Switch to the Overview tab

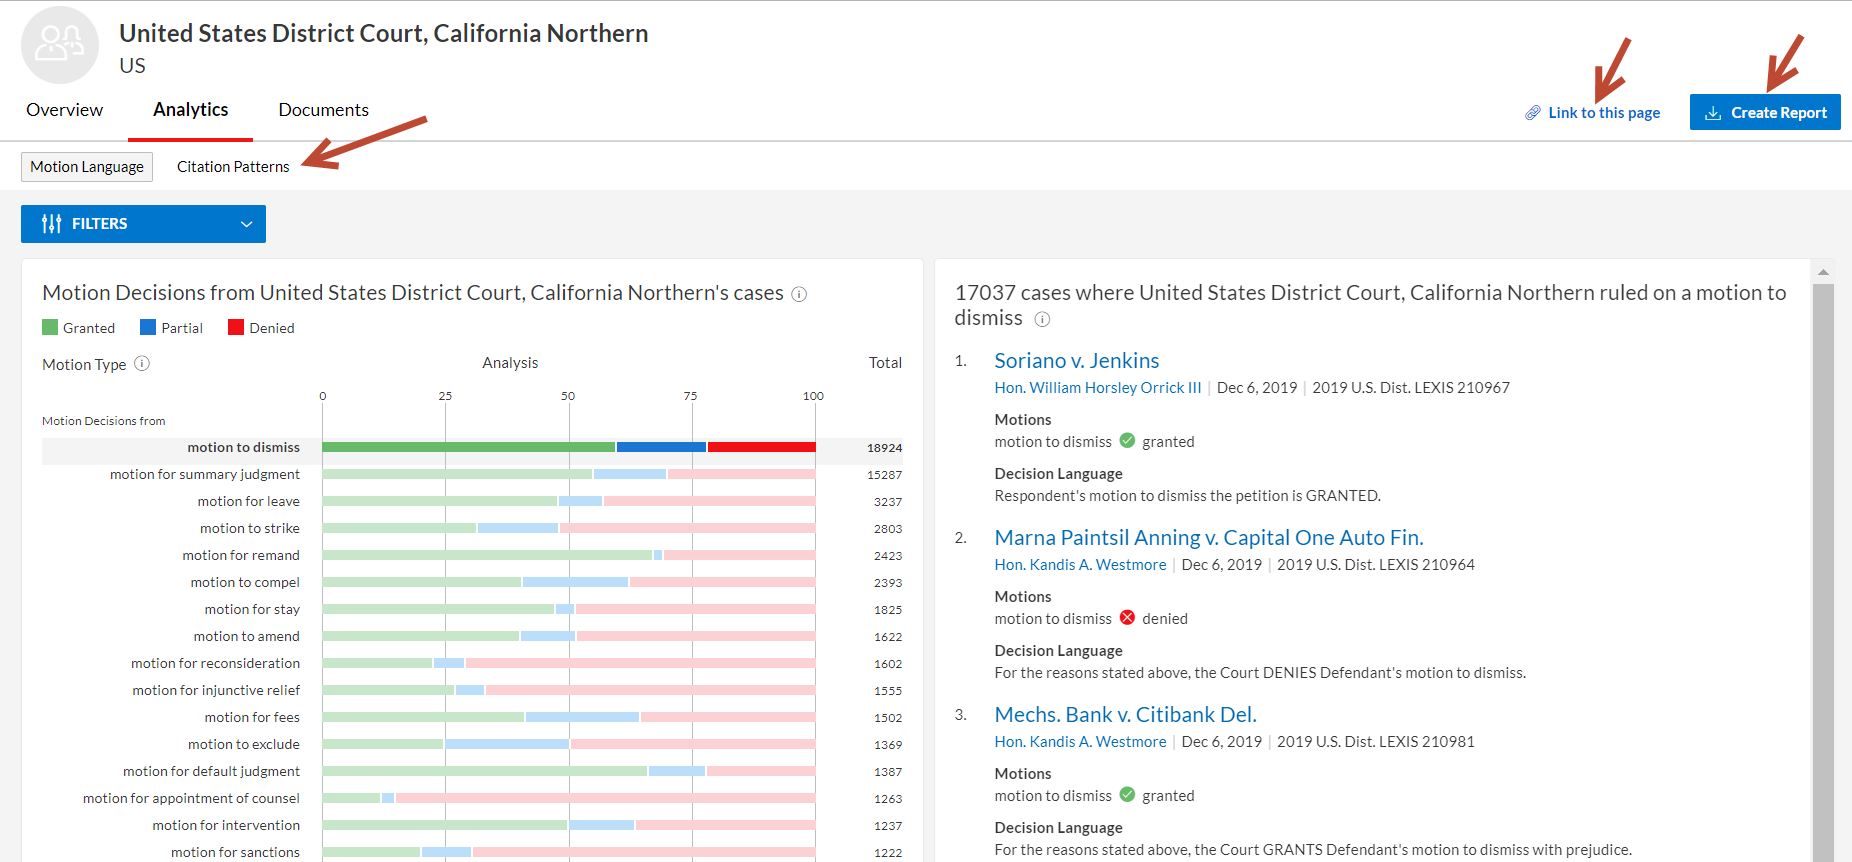(x=64, y=110)
